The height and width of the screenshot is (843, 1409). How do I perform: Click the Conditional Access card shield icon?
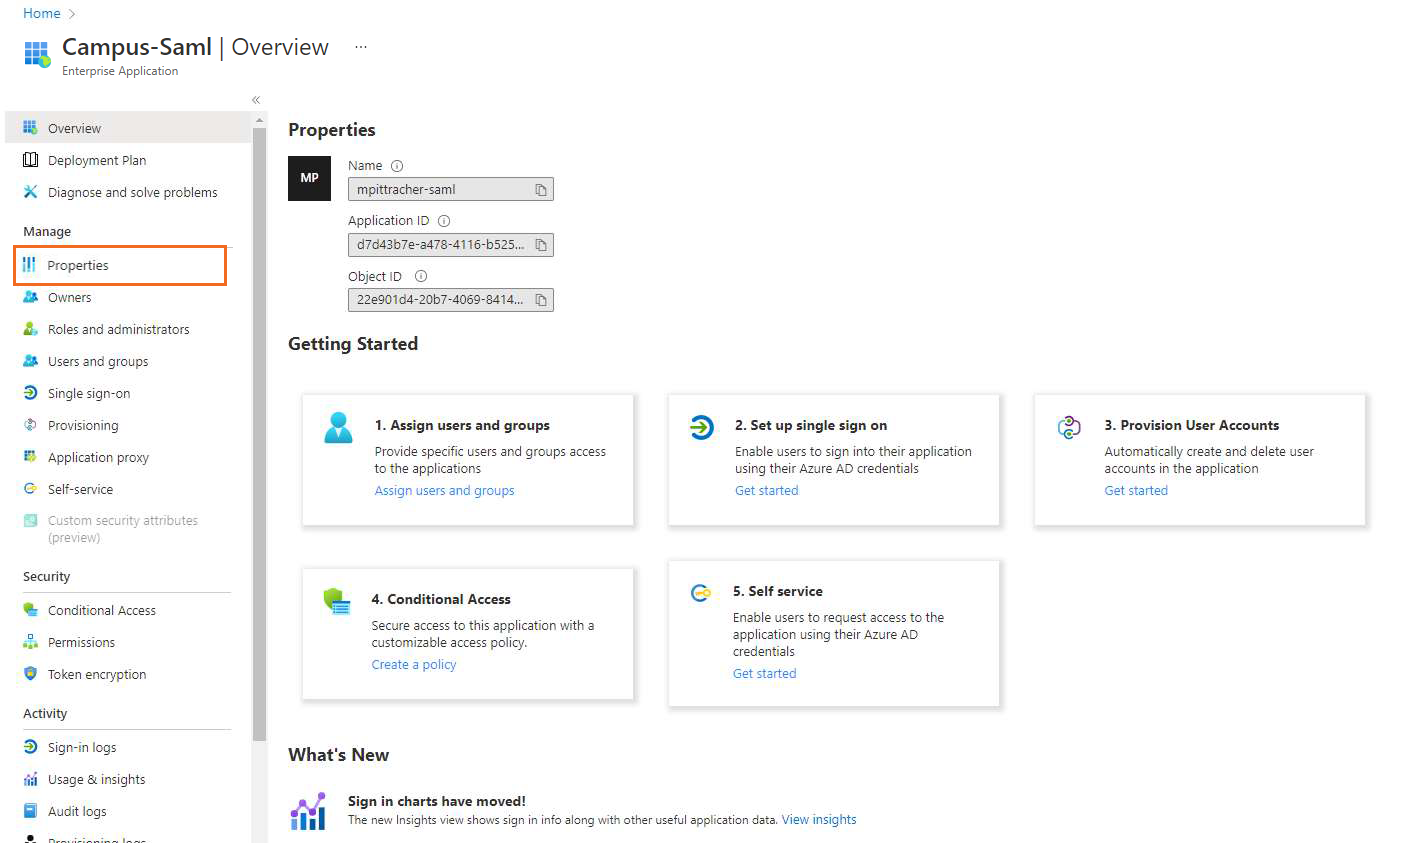point(337,601)
